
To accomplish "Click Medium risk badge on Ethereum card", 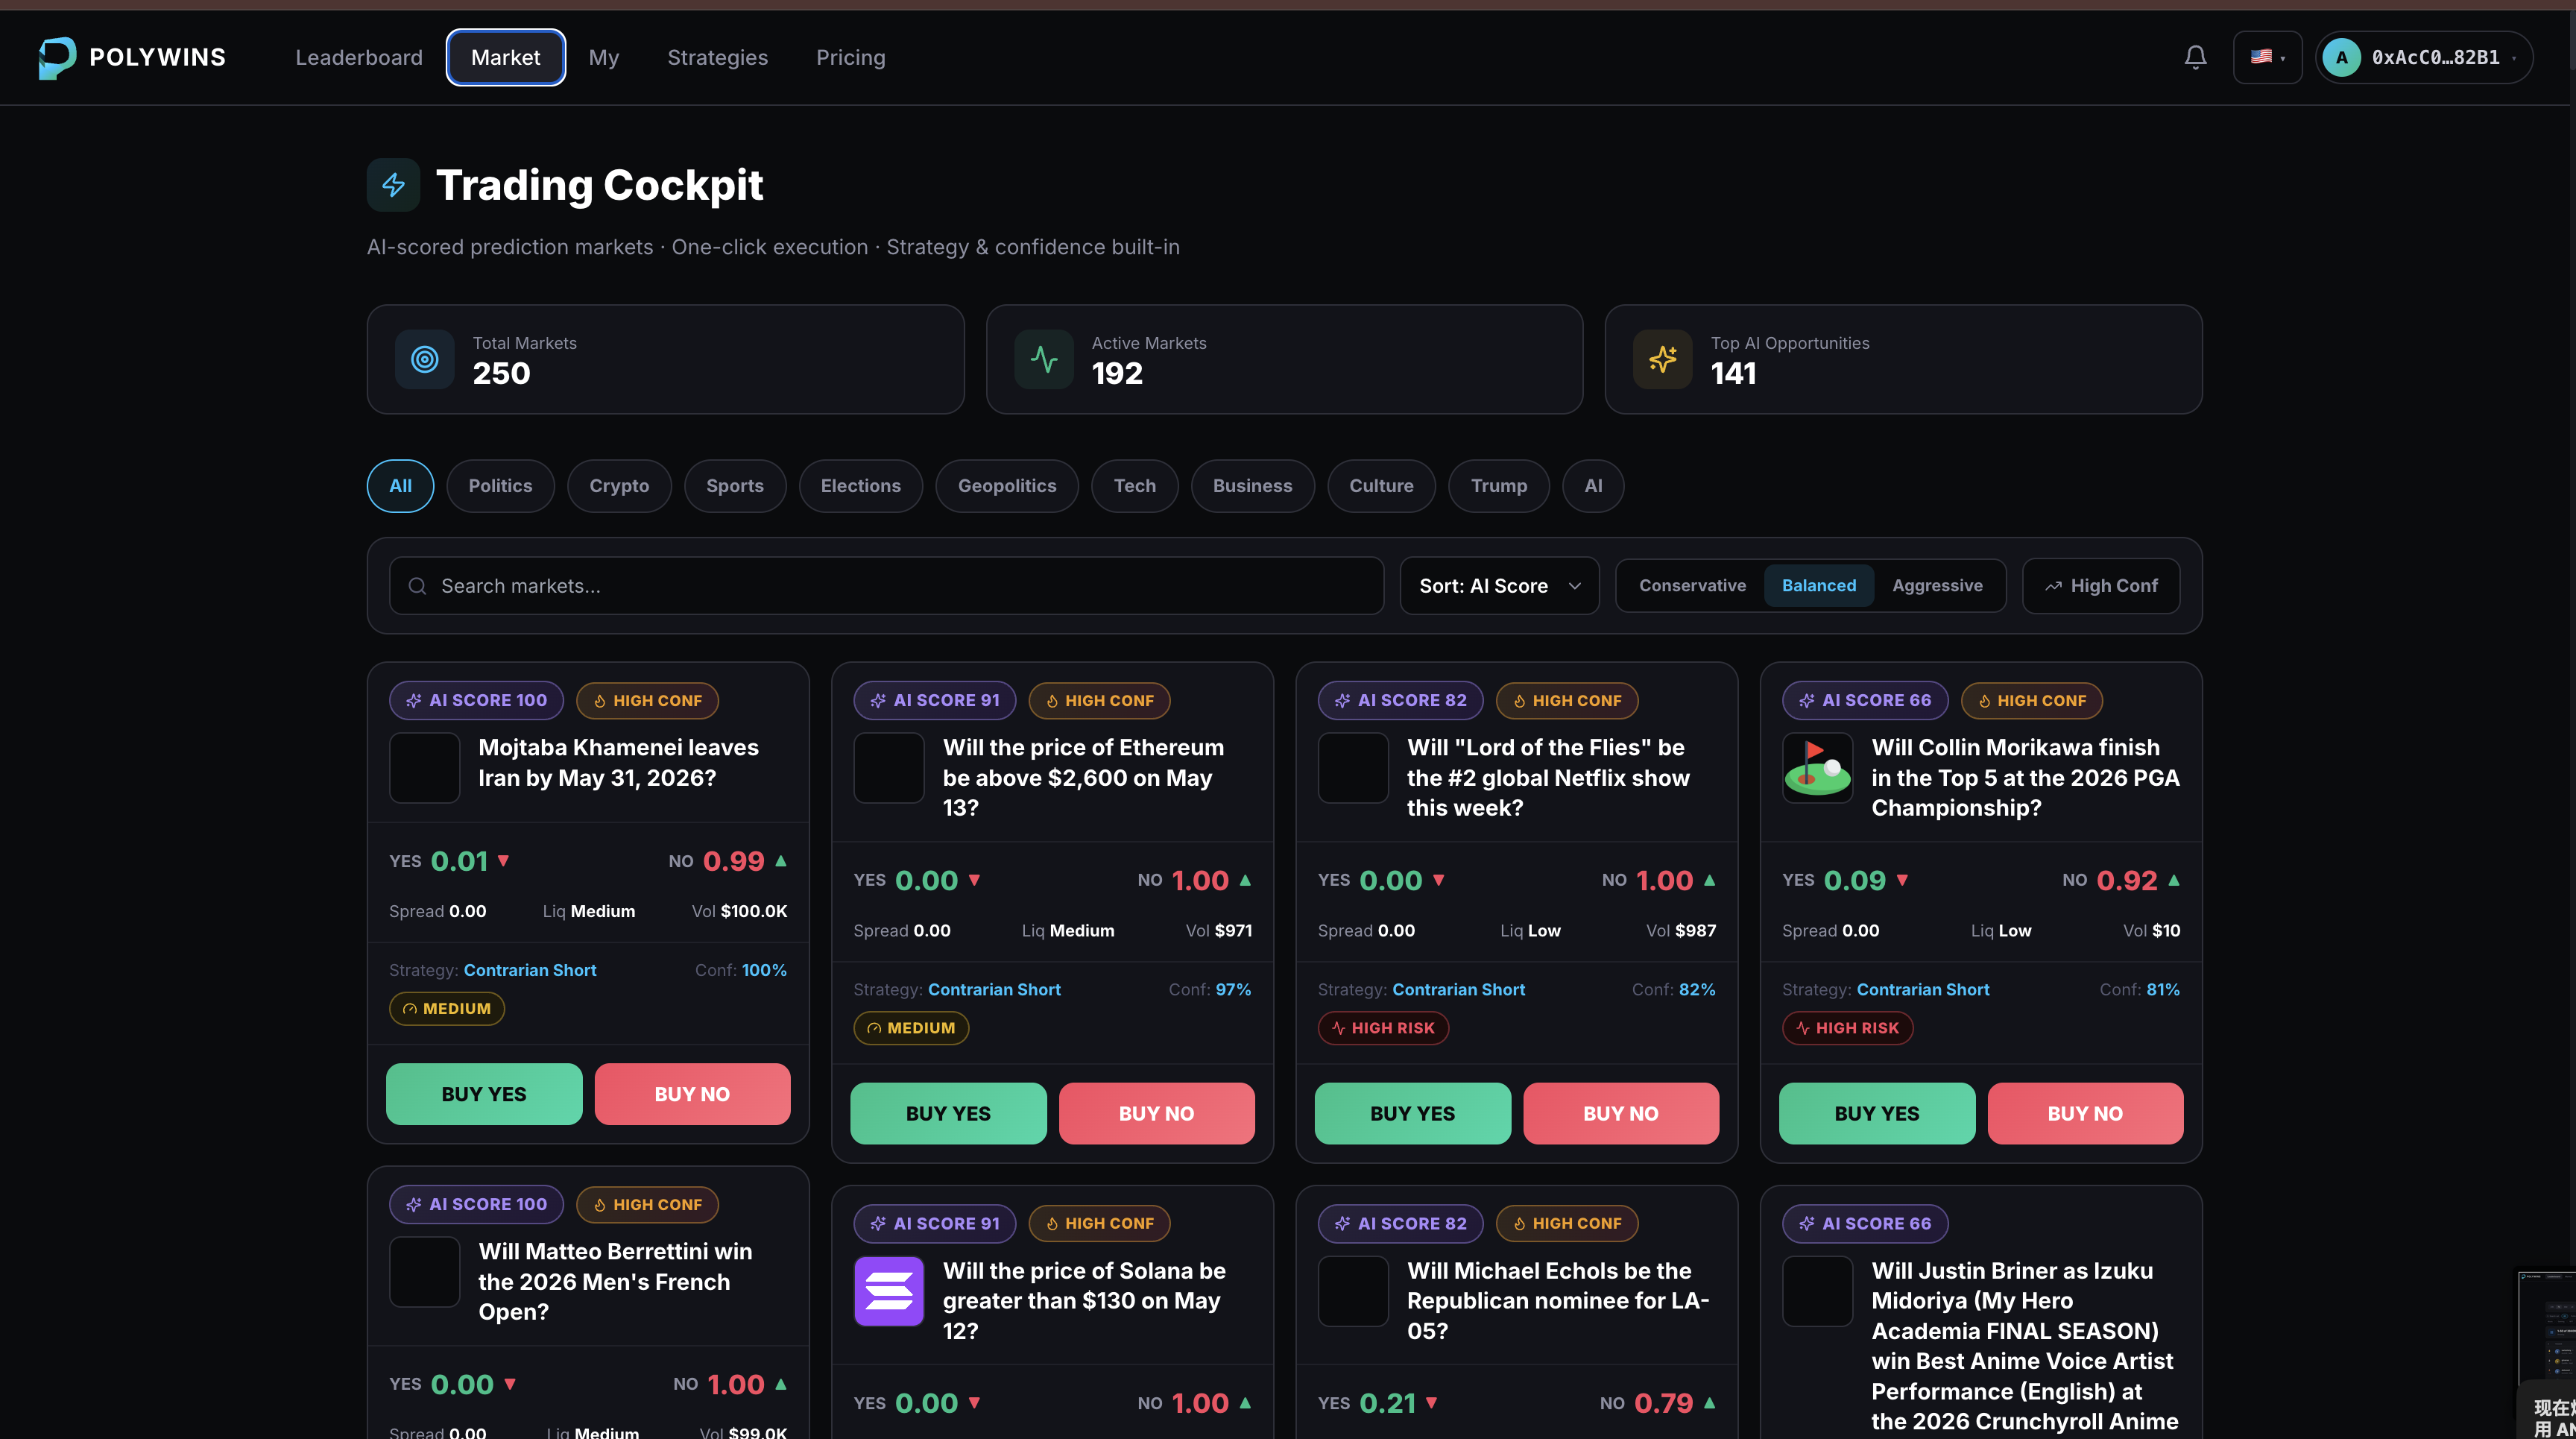I will click(x=911, y=1028).
